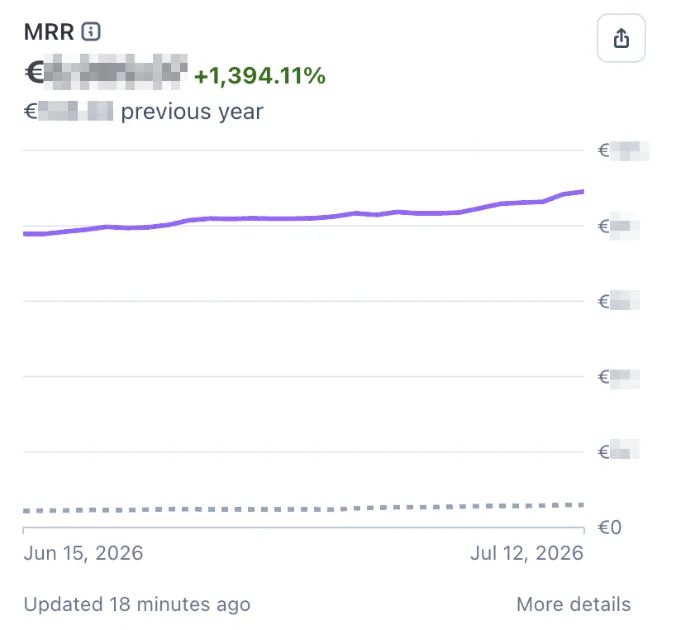This screenshot has width=676, height=630.
Task: Open the MRR info icon
Action: [x=91, y=31]
